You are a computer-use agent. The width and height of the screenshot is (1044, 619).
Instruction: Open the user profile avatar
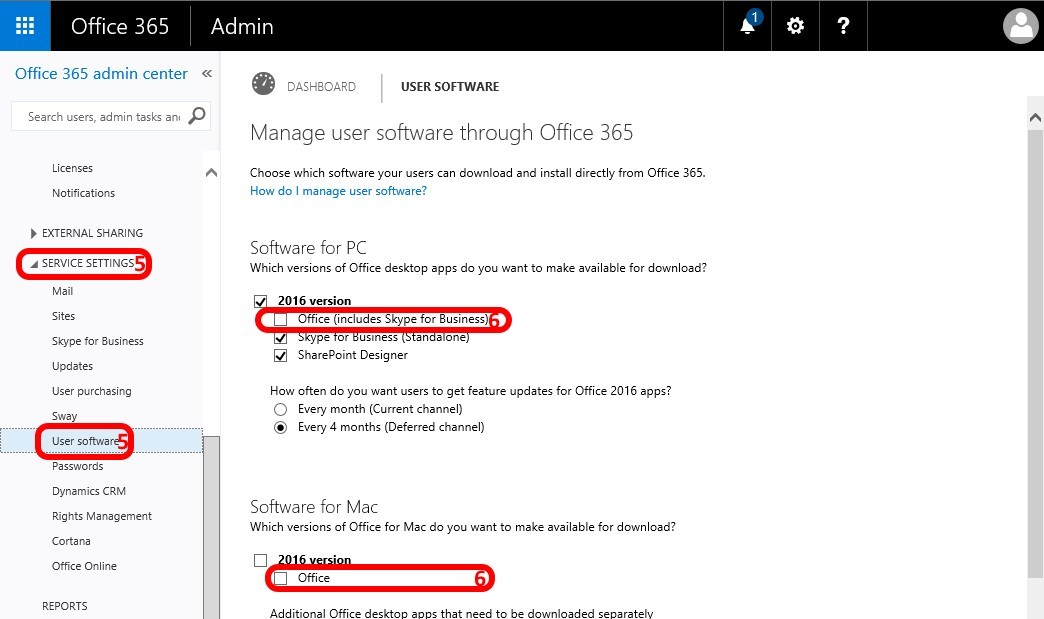pos(1021,26)
